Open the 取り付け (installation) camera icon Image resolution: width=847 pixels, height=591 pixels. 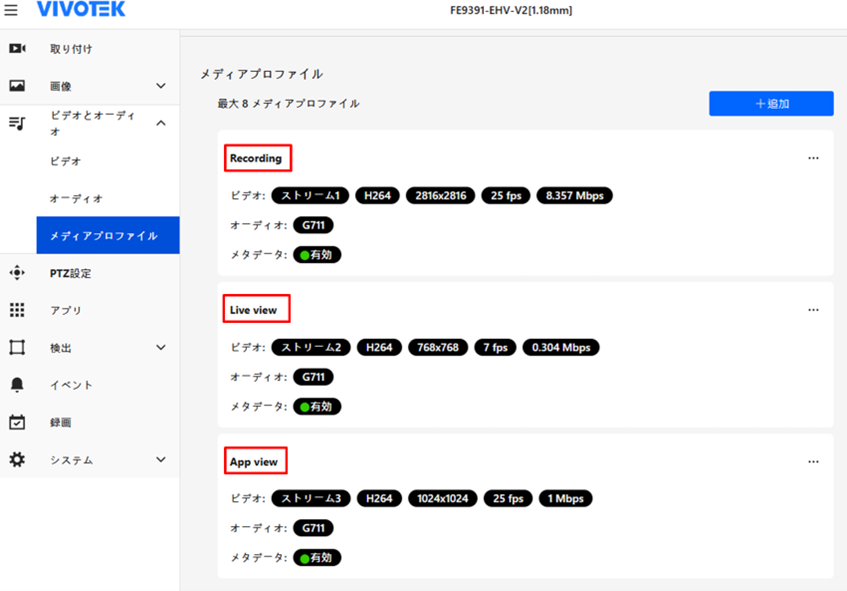17,47
